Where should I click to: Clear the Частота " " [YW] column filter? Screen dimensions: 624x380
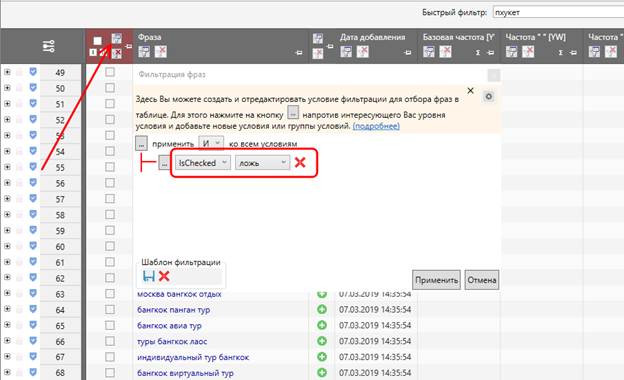point(528,51)
